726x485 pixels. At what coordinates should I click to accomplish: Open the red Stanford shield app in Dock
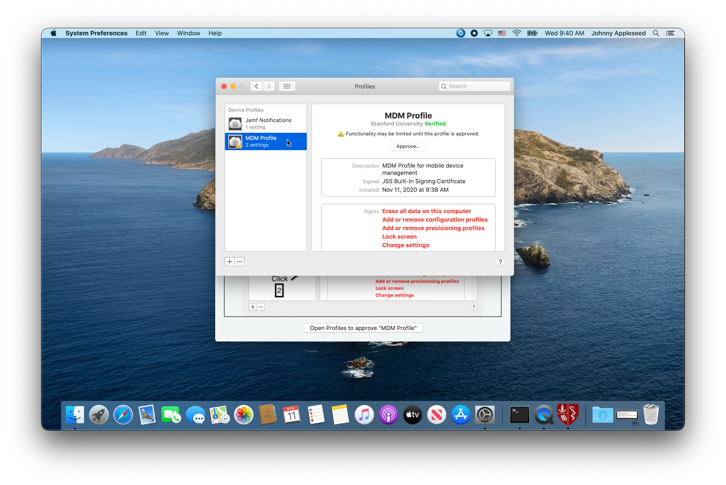(568, 414)
